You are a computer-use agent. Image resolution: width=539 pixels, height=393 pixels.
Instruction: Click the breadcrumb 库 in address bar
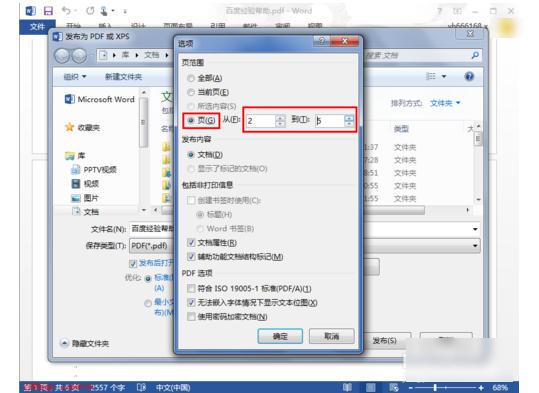click(125, 55)
